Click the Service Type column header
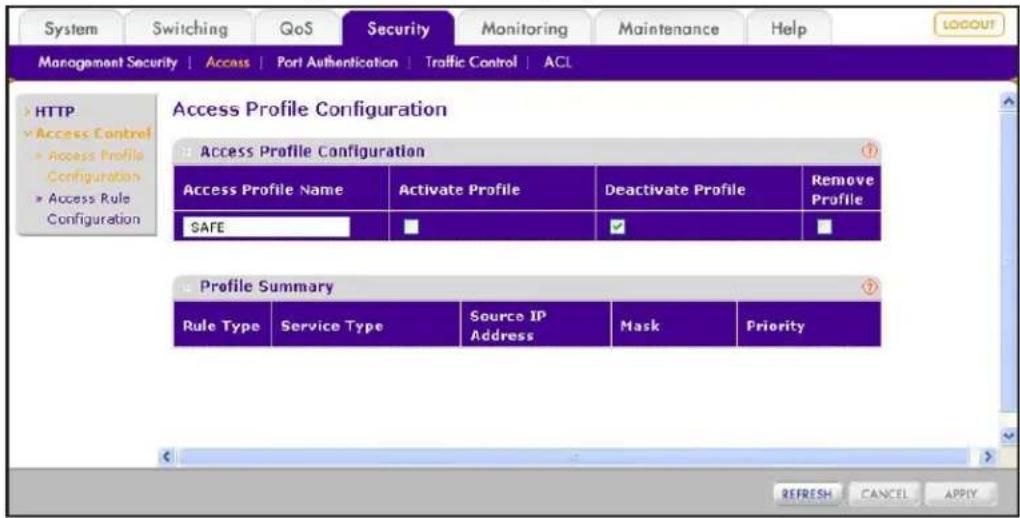 tap(366, 326)
